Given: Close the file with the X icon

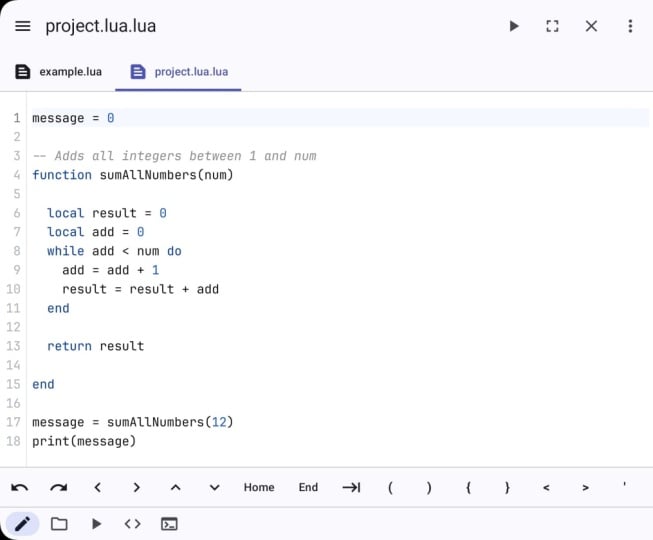Looking at the screenshot, I should tap(591, 26).
